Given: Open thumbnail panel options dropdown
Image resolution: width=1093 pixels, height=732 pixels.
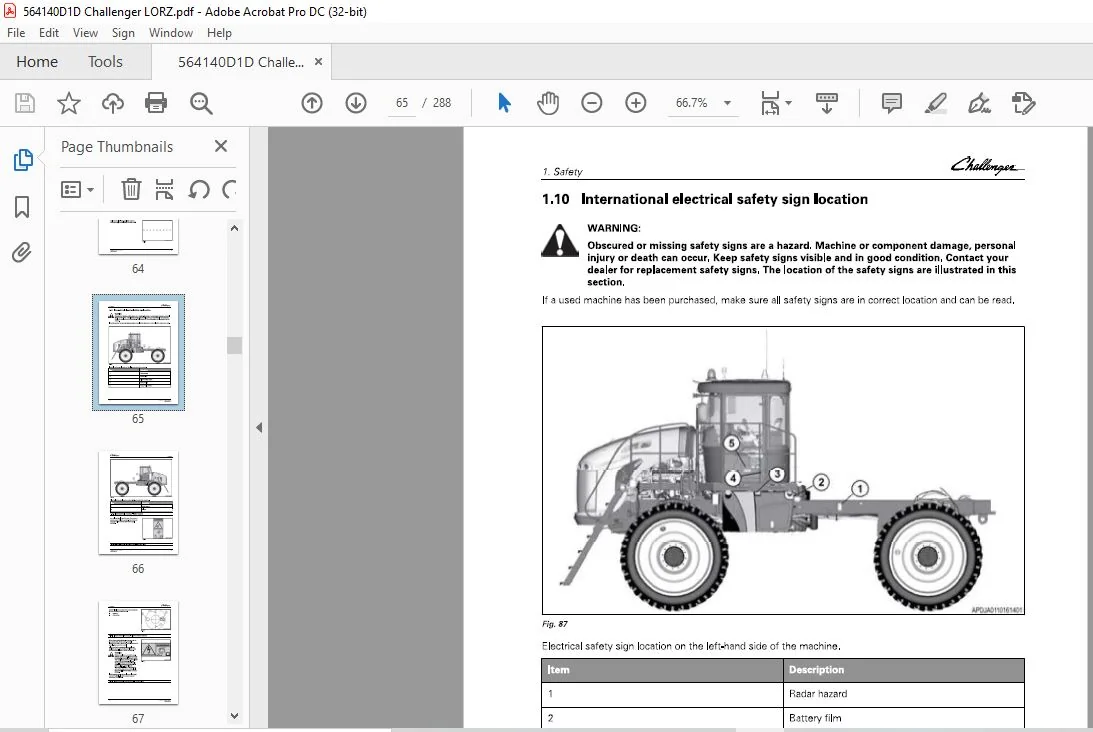Looking at the screenshot, I should [77, 190].
